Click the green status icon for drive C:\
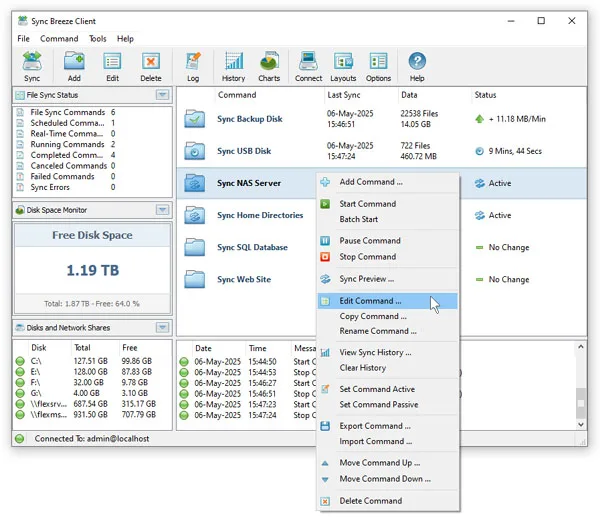The width and height of the screenshot is (600, 517). click(x=20, y=361)
